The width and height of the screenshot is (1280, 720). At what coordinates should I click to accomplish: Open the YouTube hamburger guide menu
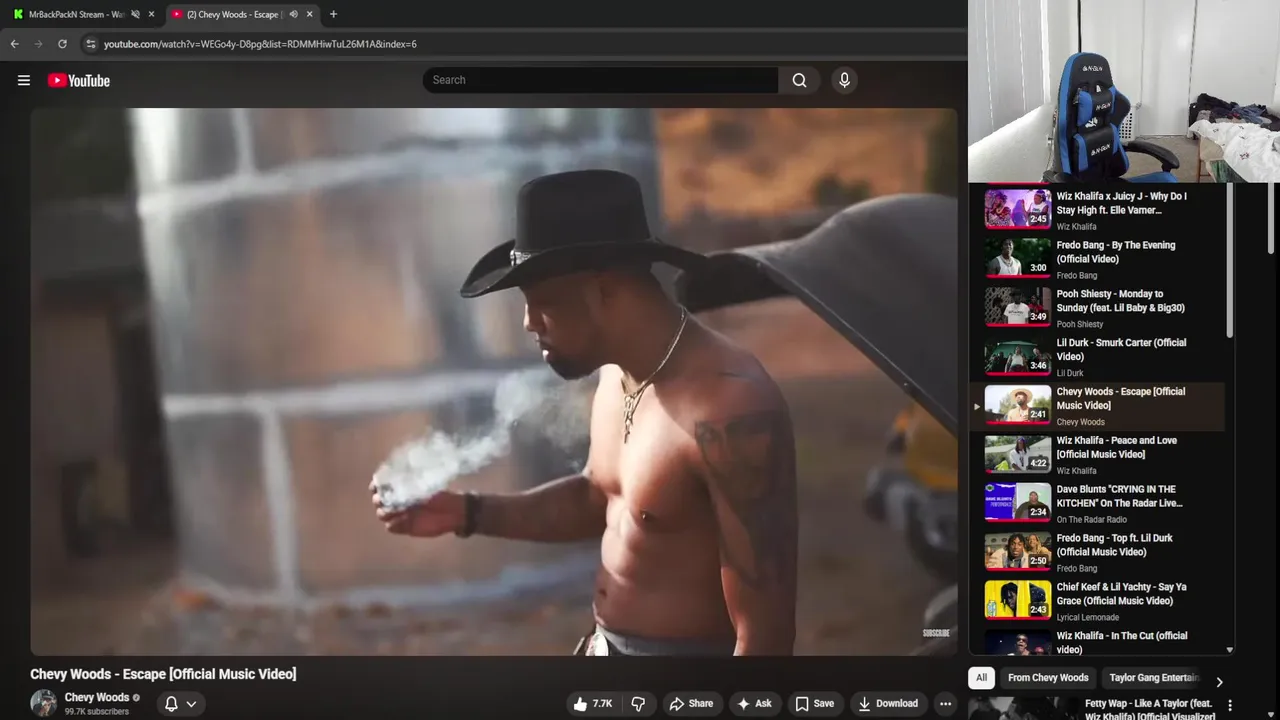point(24,80)
